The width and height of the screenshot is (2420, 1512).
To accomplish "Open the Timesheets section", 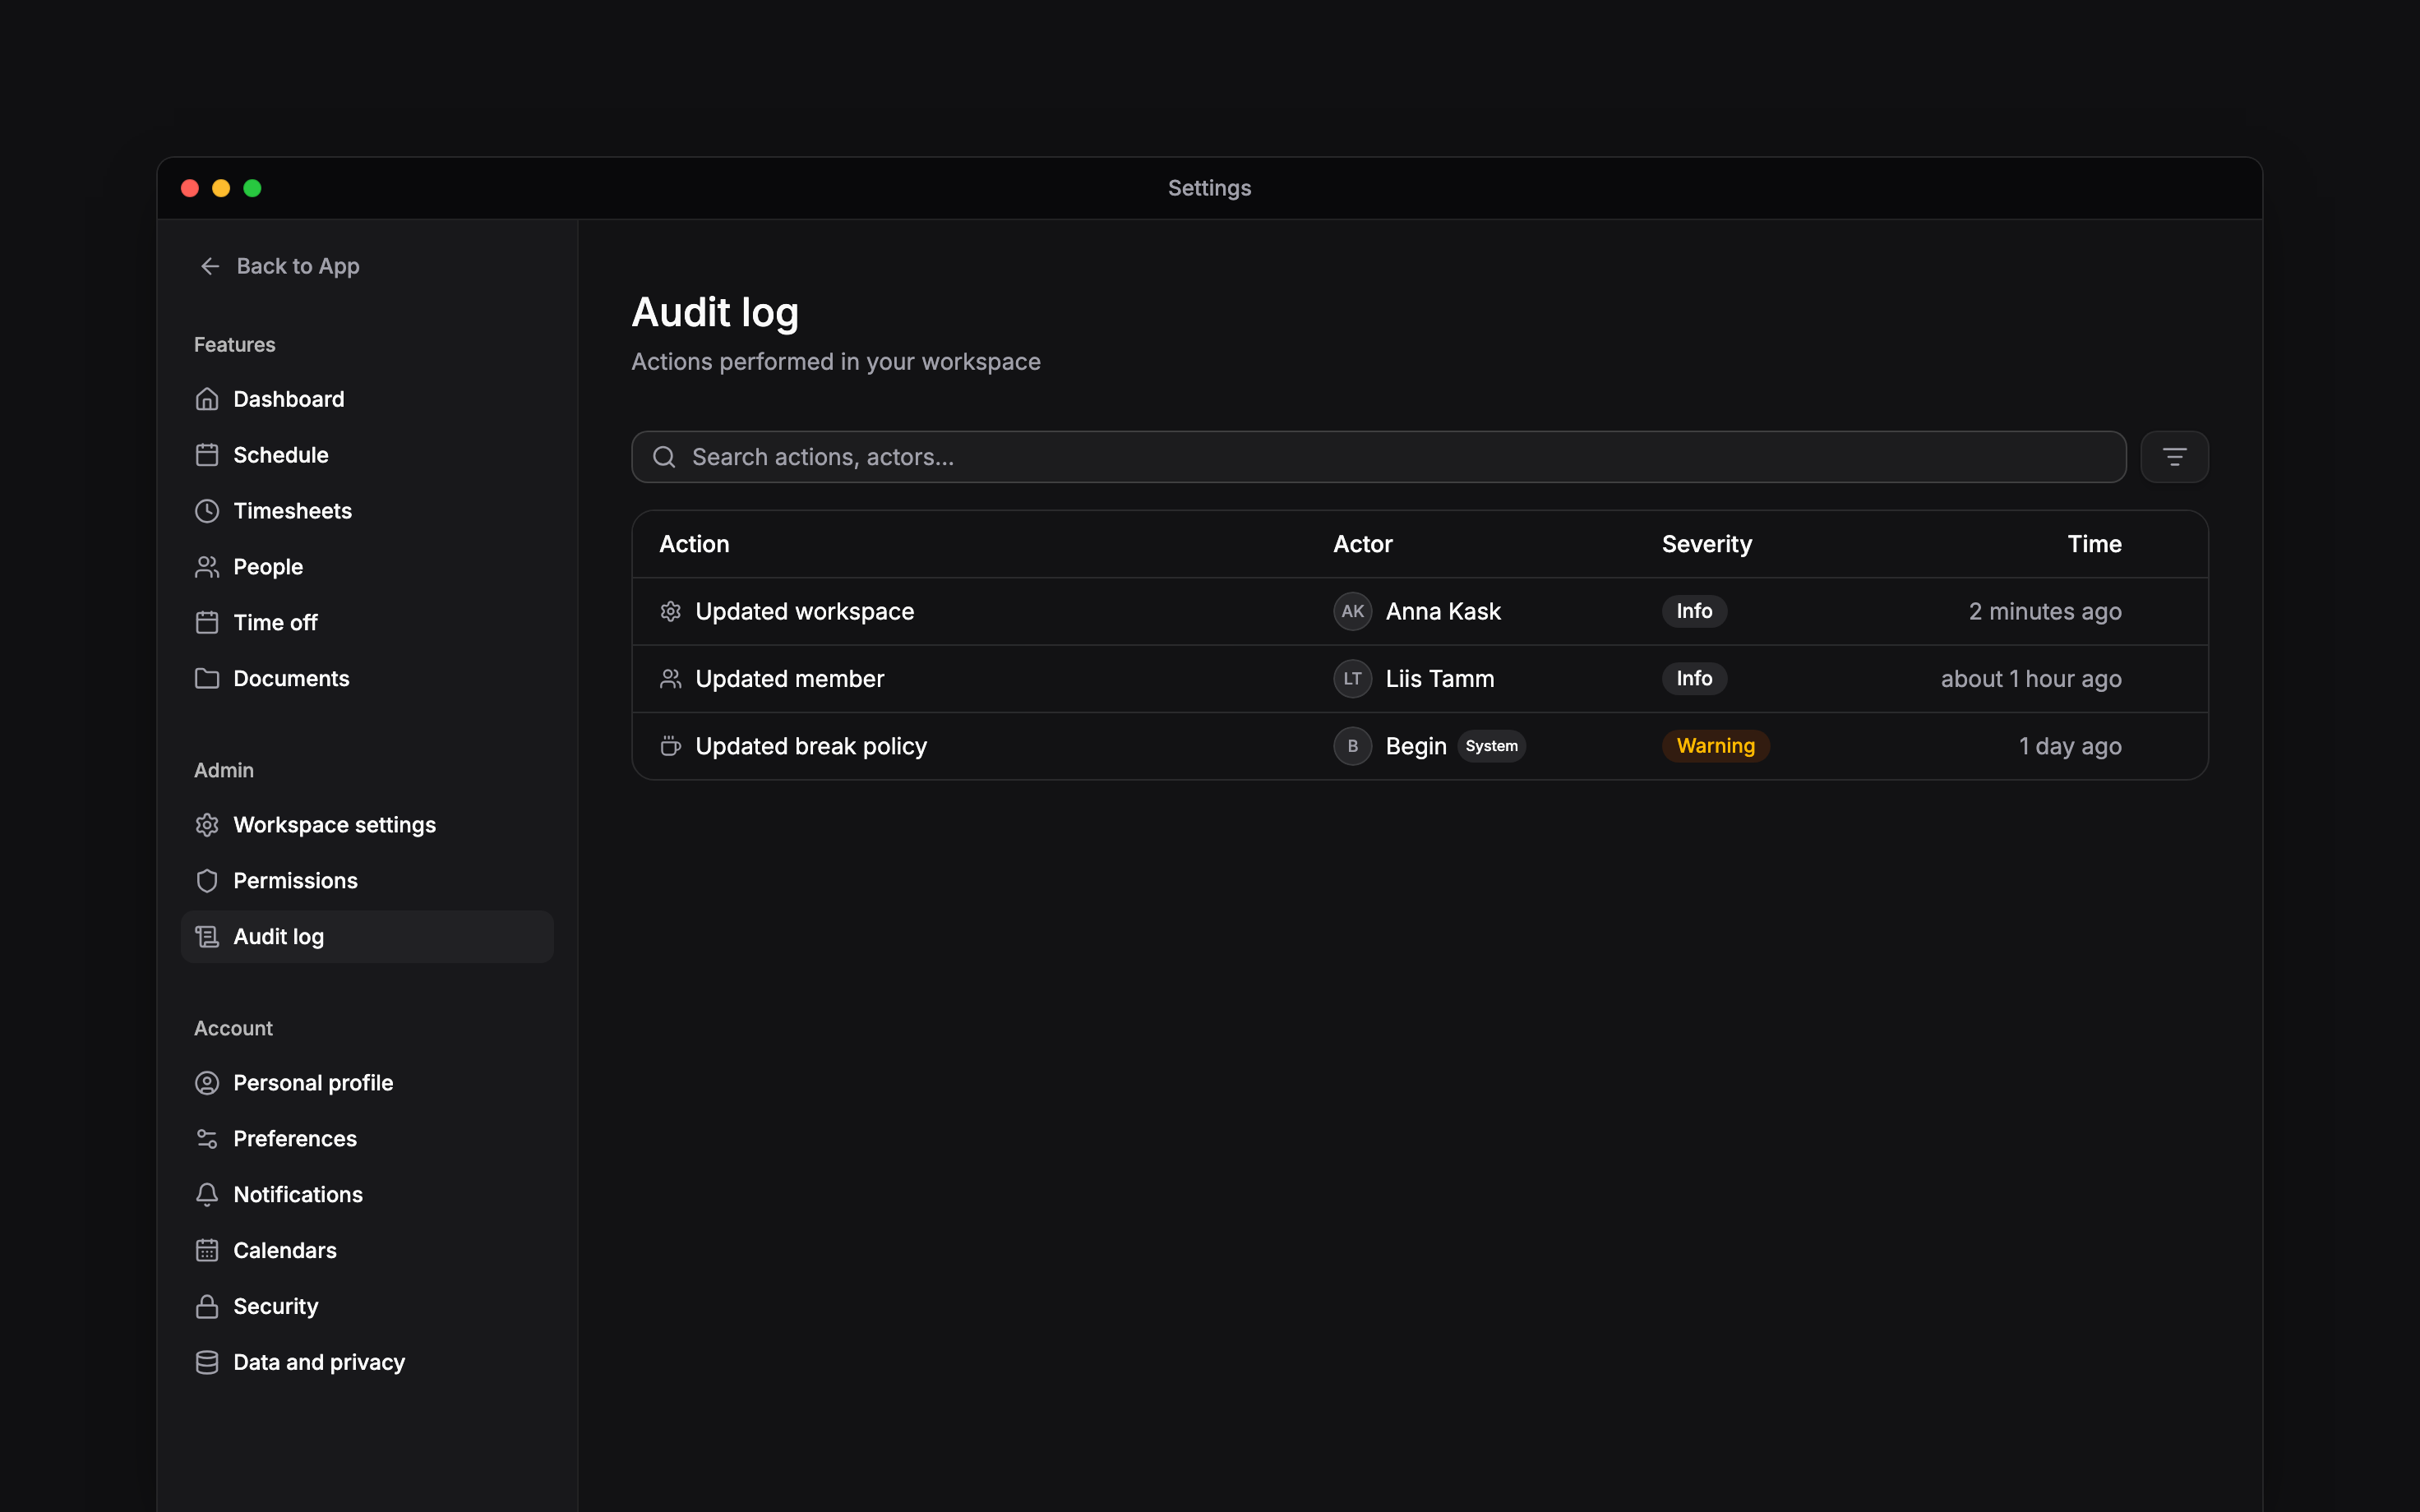I will (367, 511).
